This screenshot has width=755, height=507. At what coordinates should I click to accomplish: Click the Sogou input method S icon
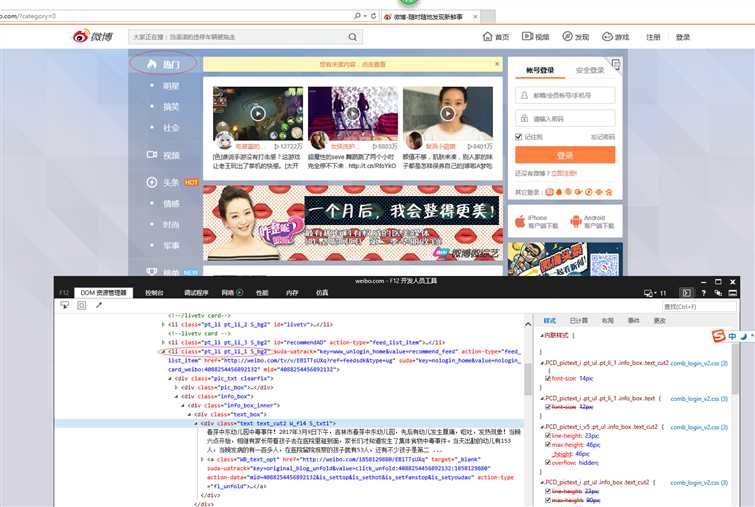(x=718, y=336)
